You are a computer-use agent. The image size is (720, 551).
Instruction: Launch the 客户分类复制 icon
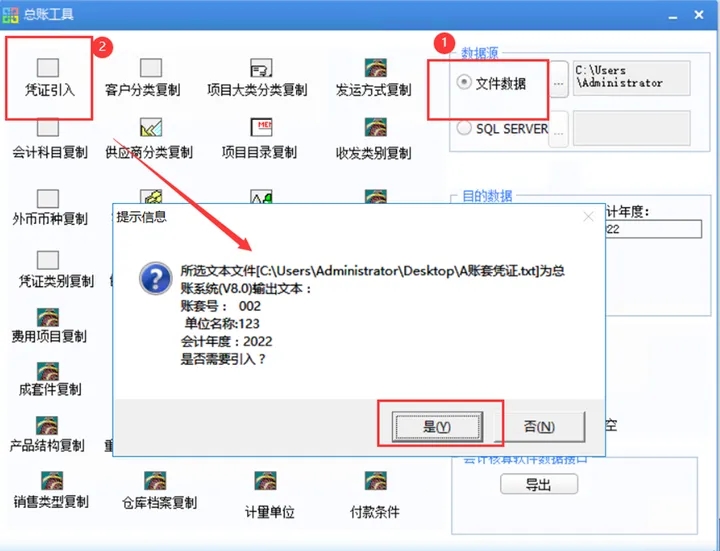143,77
